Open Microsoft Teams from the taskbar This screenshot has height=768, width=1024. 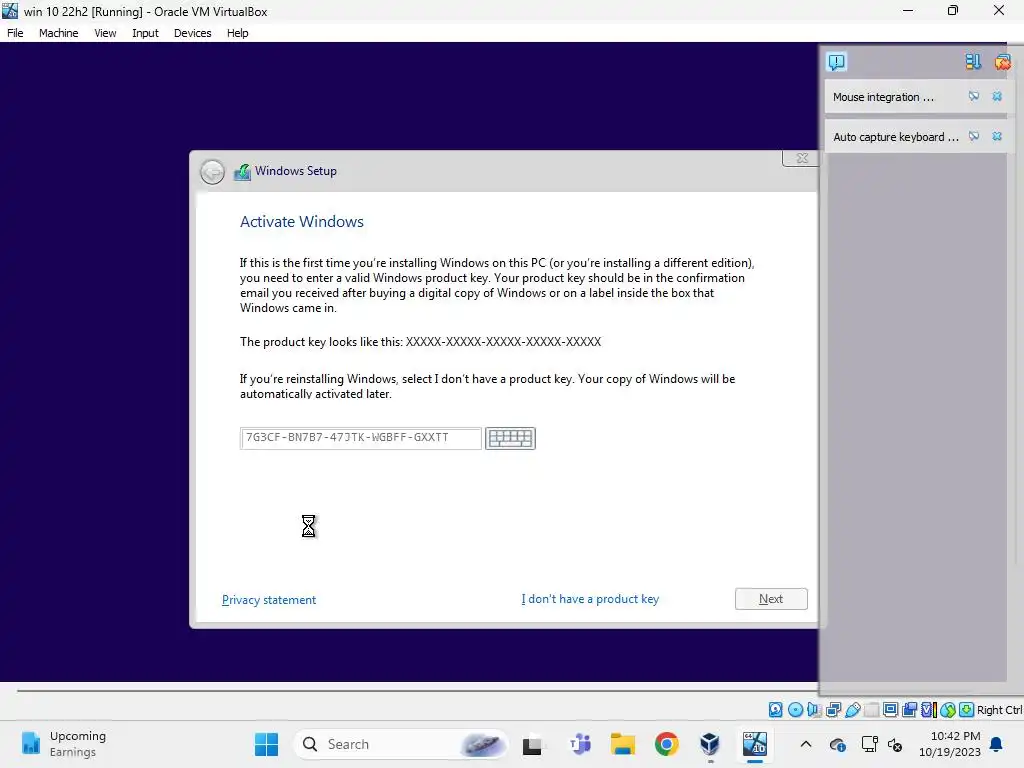579,744
